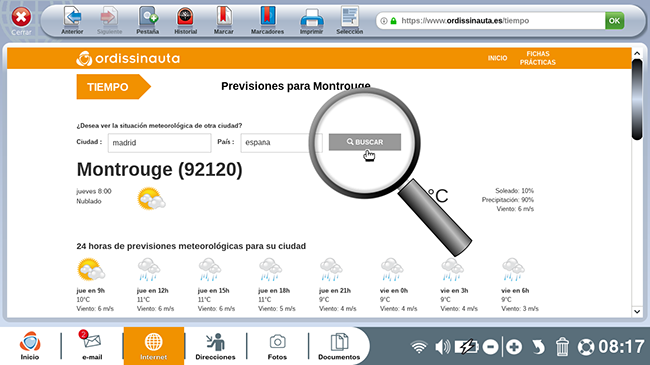Click the vie en 0h rain icon
The width and height of the screenshot is (650, 365).
point(392,269)
